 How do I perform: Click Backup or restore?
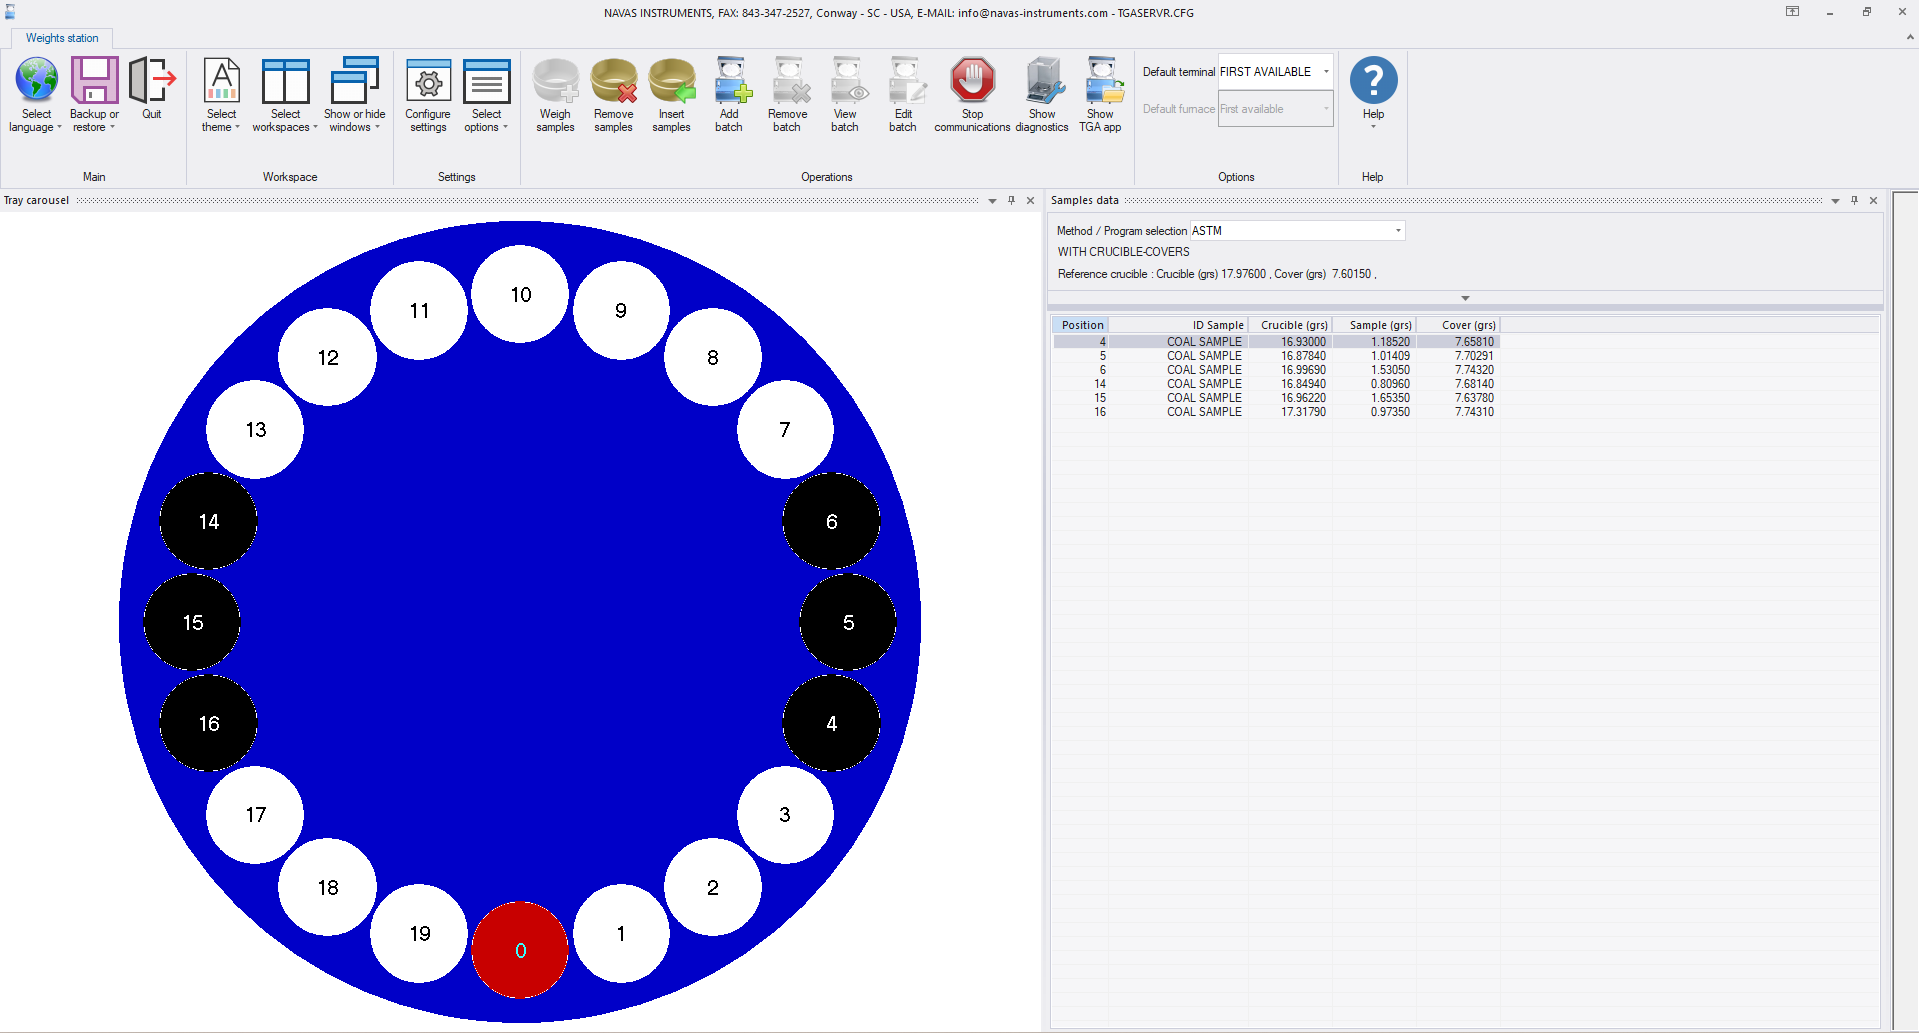coord(94,95)
